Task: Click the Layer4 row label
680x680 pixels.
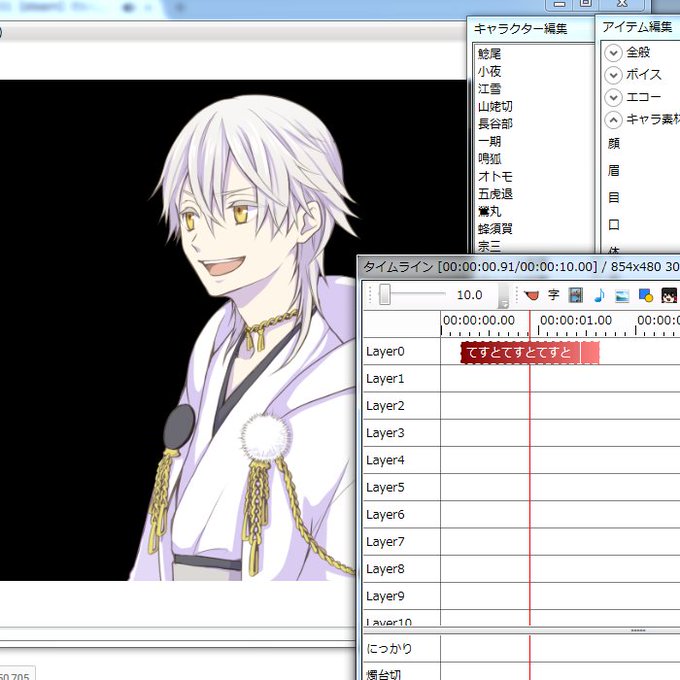Action: point(385,460)
